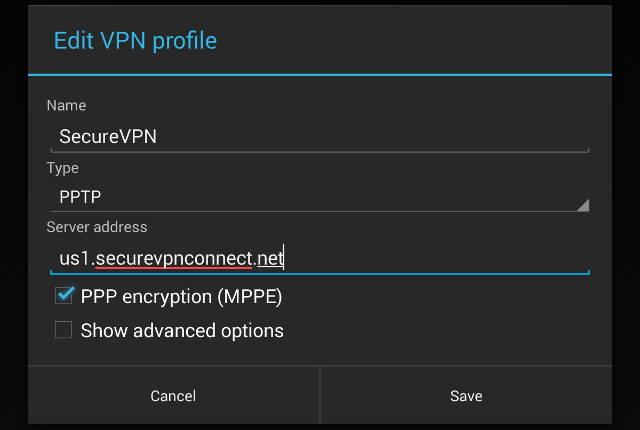Image resolution: width=640 pixels, height=430 pixels.
Task: Click the ".net" ending of the server address
Action: coord(270,259)
